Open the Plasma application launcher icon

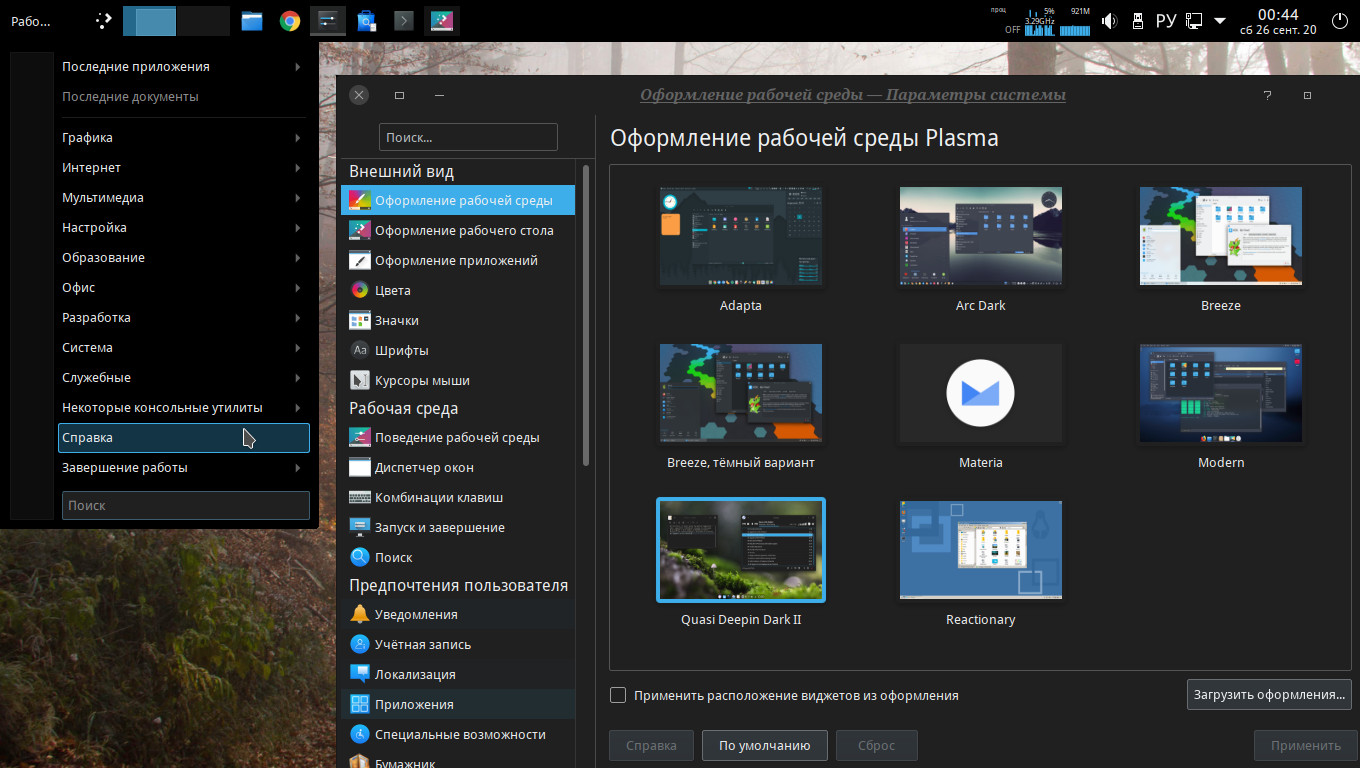pos(104,20)
